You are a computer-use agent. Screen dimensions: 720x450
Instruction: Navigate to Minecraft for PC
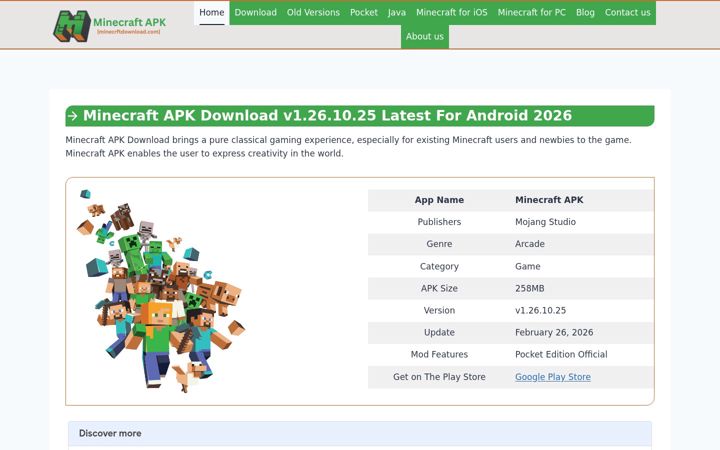pyautogui.click(x=532, y=13)
